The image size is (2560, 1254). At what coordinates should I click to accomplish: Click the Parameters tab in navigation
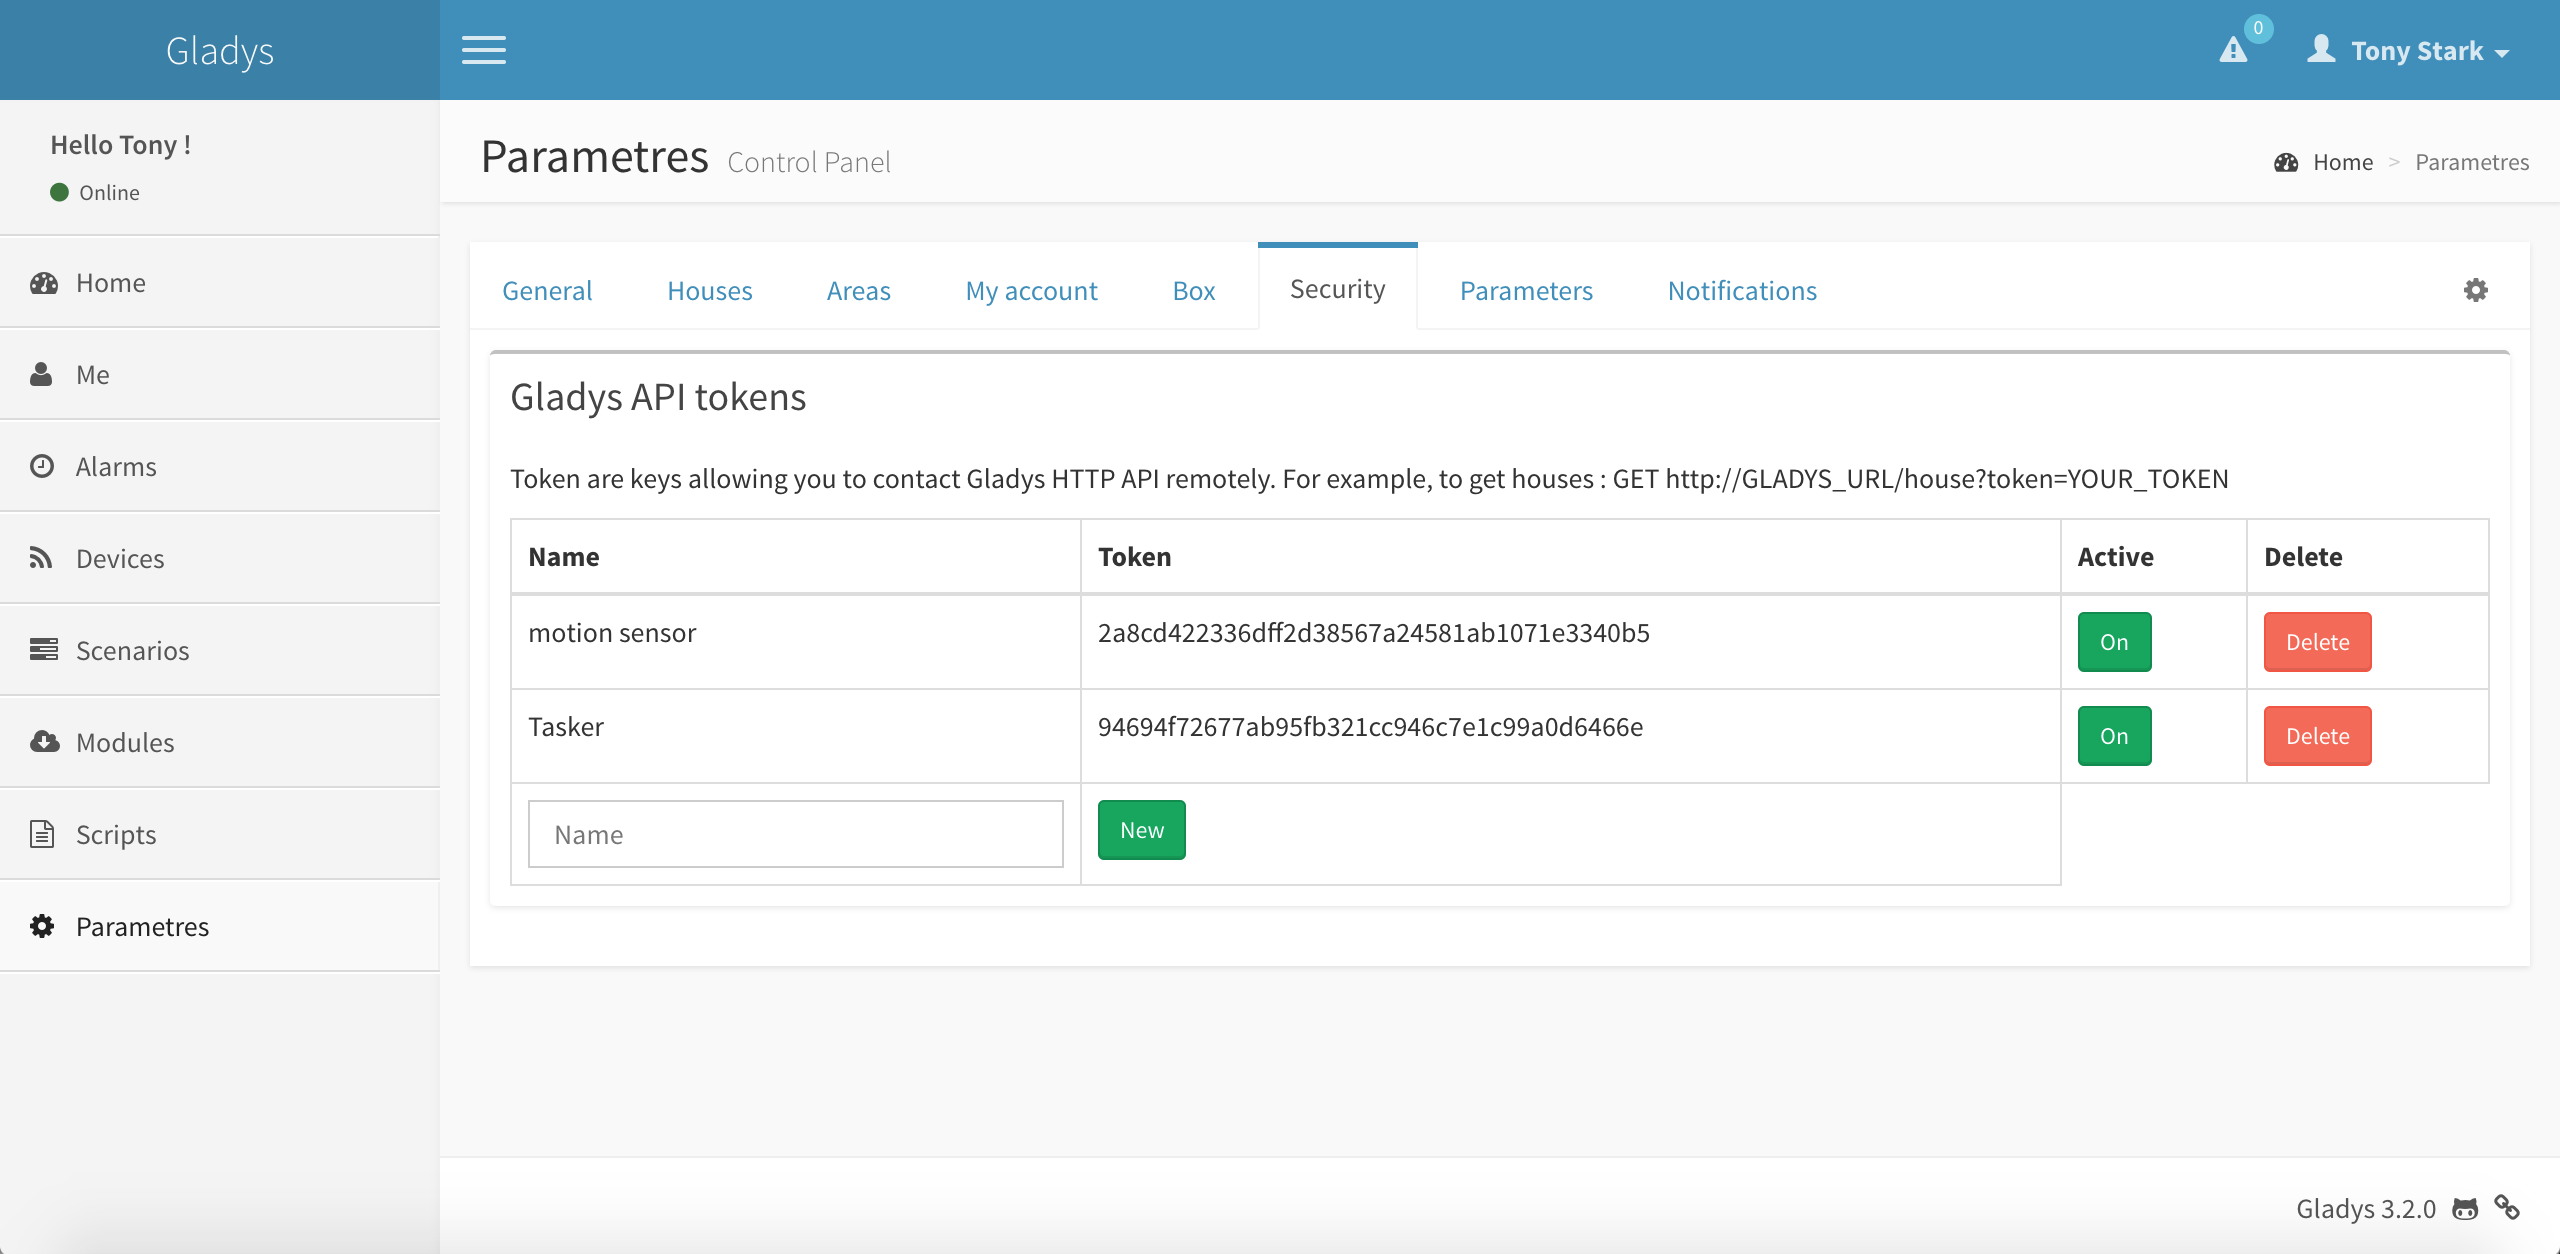[1525, 289]
